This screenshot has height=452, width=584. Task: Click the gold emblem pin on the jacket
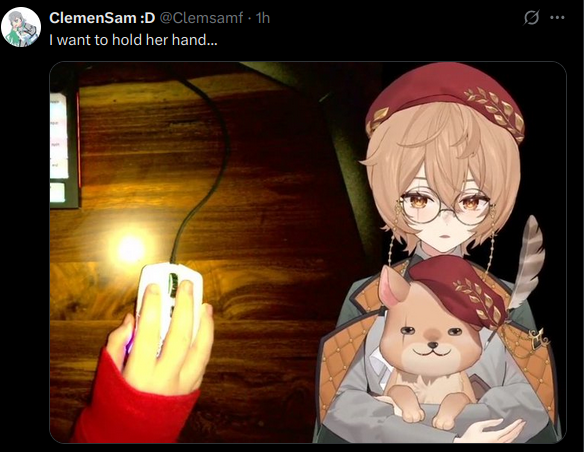click(x=539, y=339)
